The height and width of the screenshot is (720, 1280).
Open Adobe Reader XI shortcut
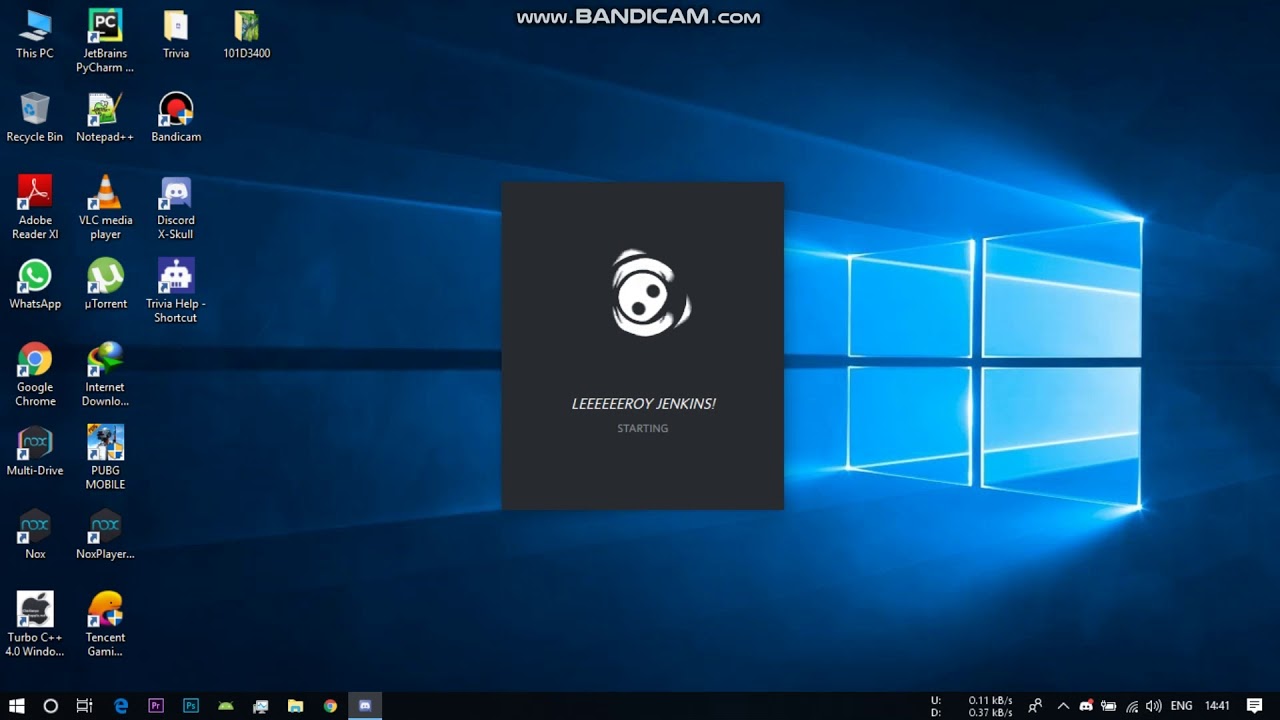click(x=35, y=207)
